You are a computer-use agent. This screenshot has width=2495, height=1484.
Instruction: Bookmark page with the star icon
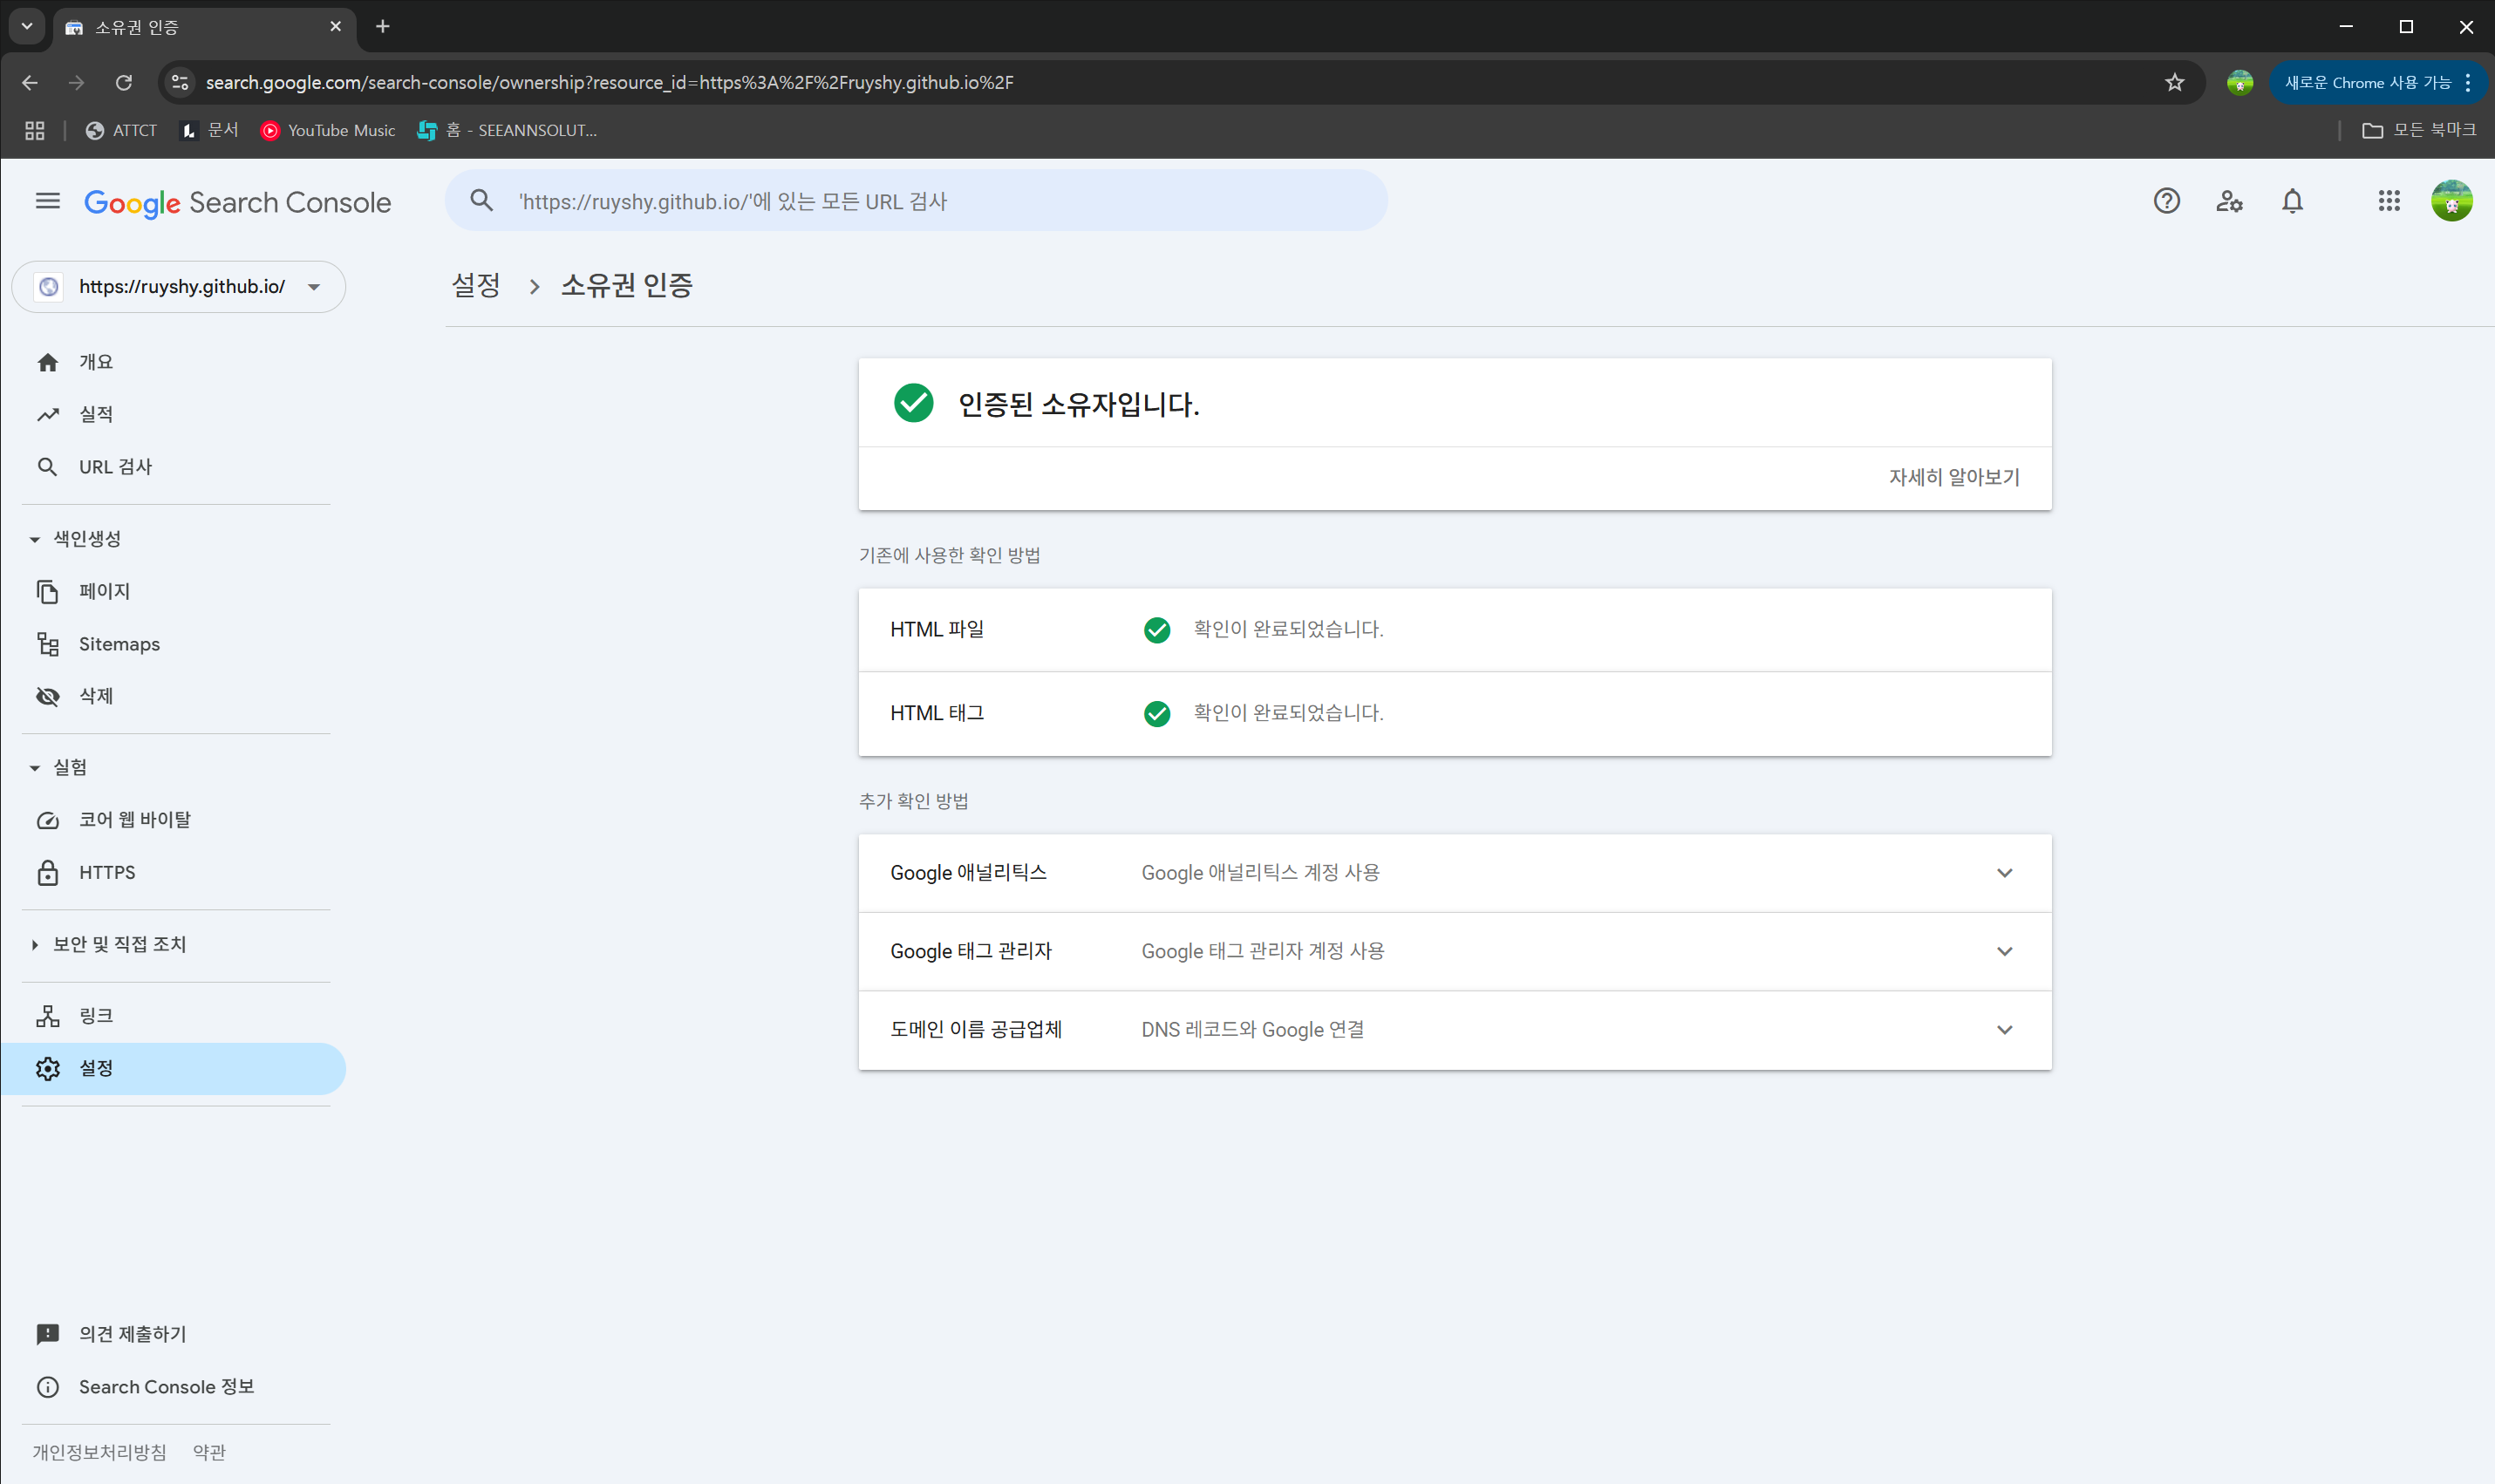[2174, 82]
